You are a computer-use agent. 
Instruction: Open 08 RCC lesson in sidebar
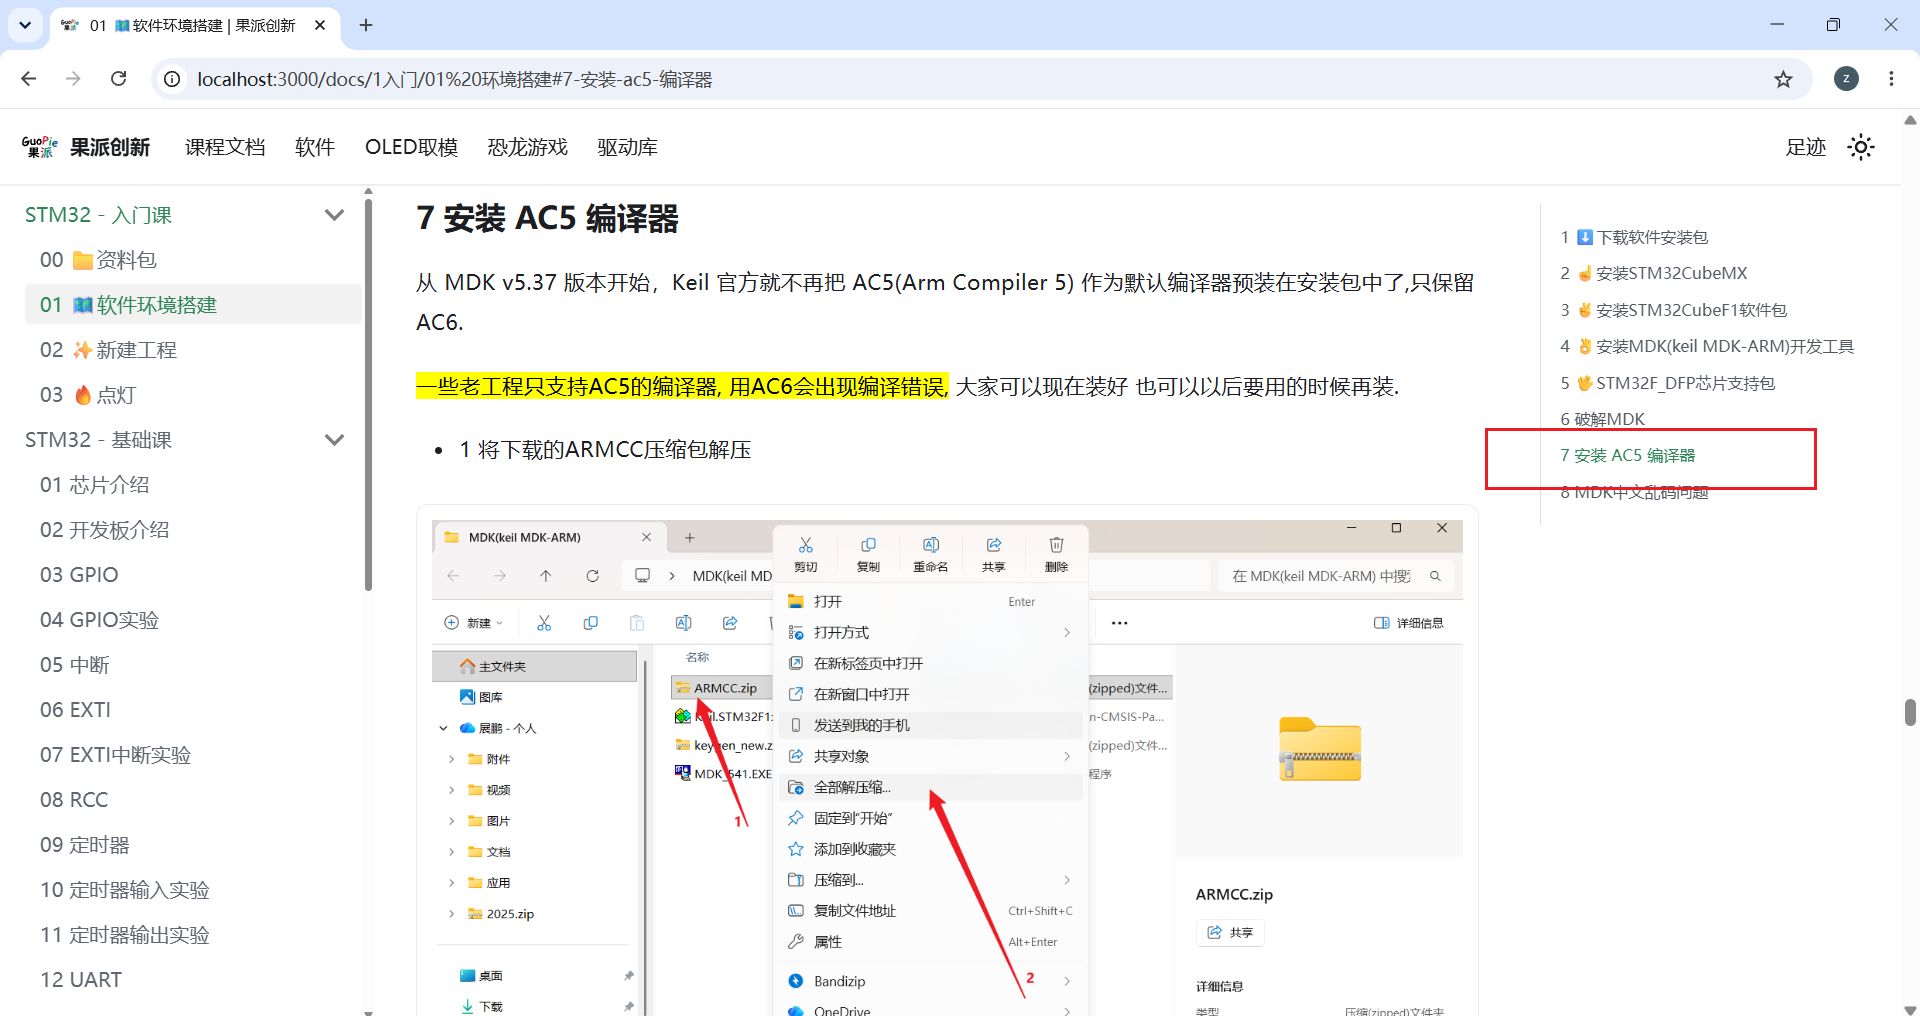point(193,800)
